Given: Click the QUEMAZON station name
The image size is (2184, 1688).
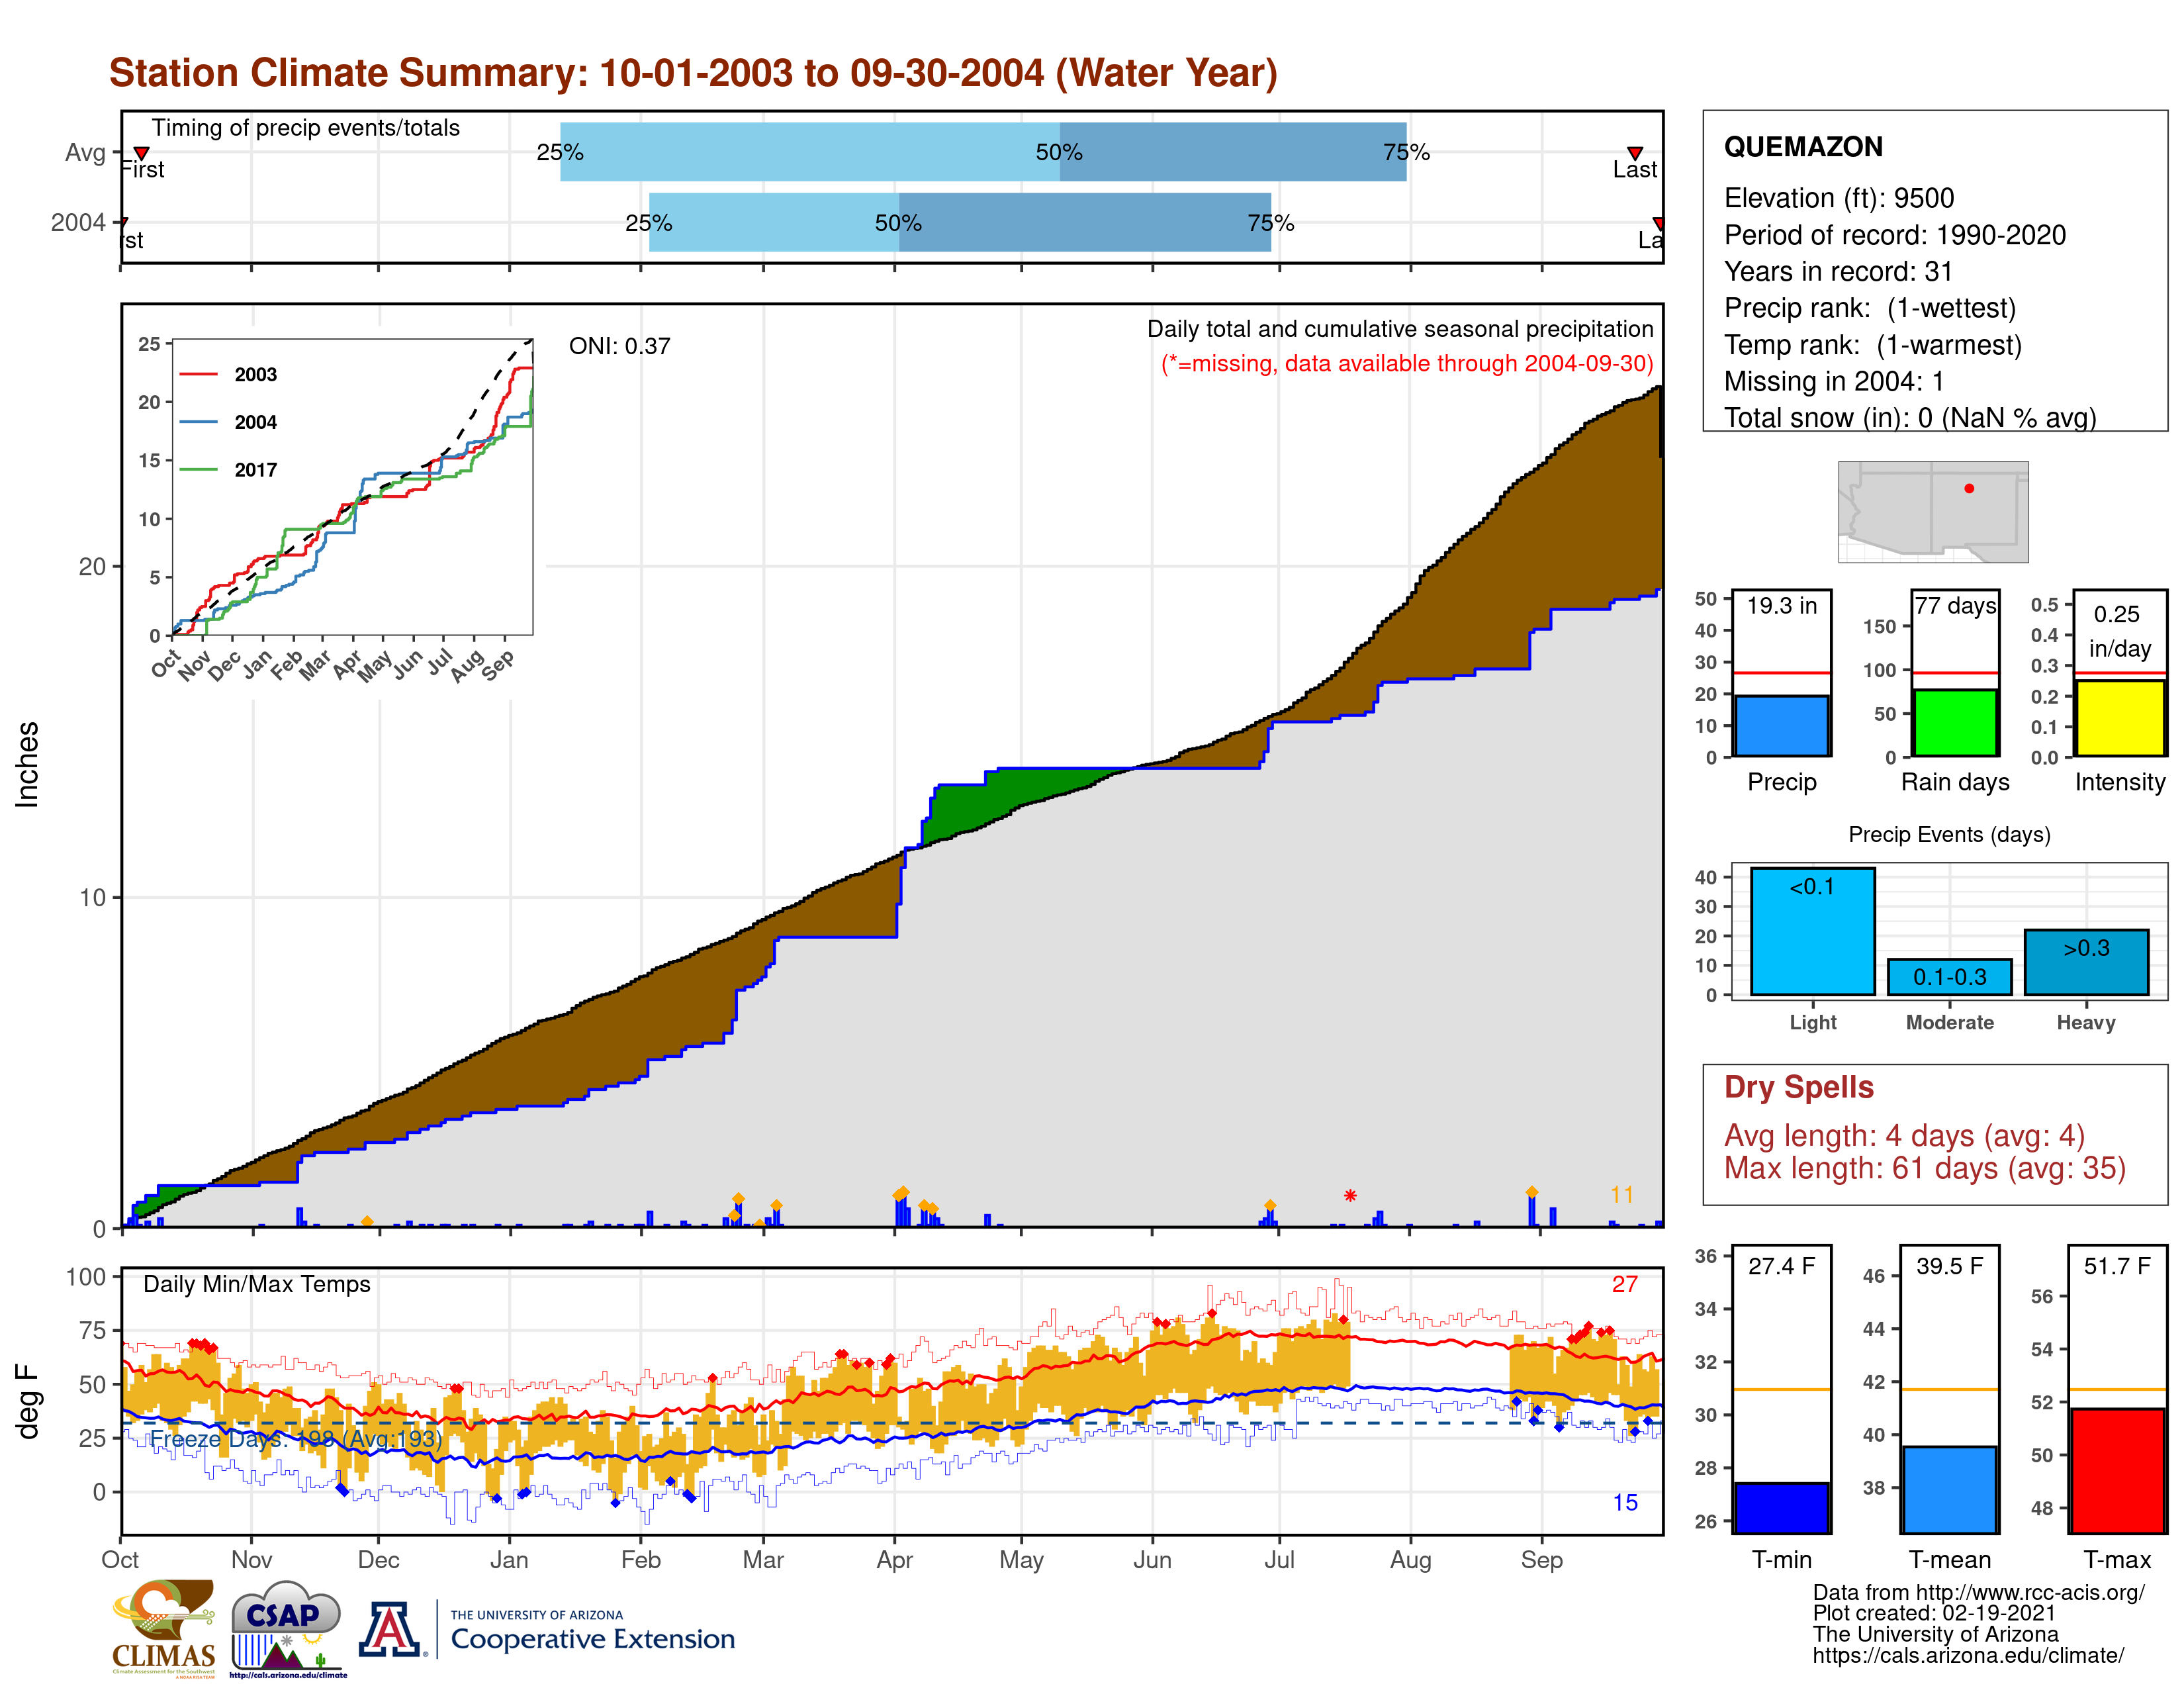Looking at the screenshot, I should tap(1803, 147).
